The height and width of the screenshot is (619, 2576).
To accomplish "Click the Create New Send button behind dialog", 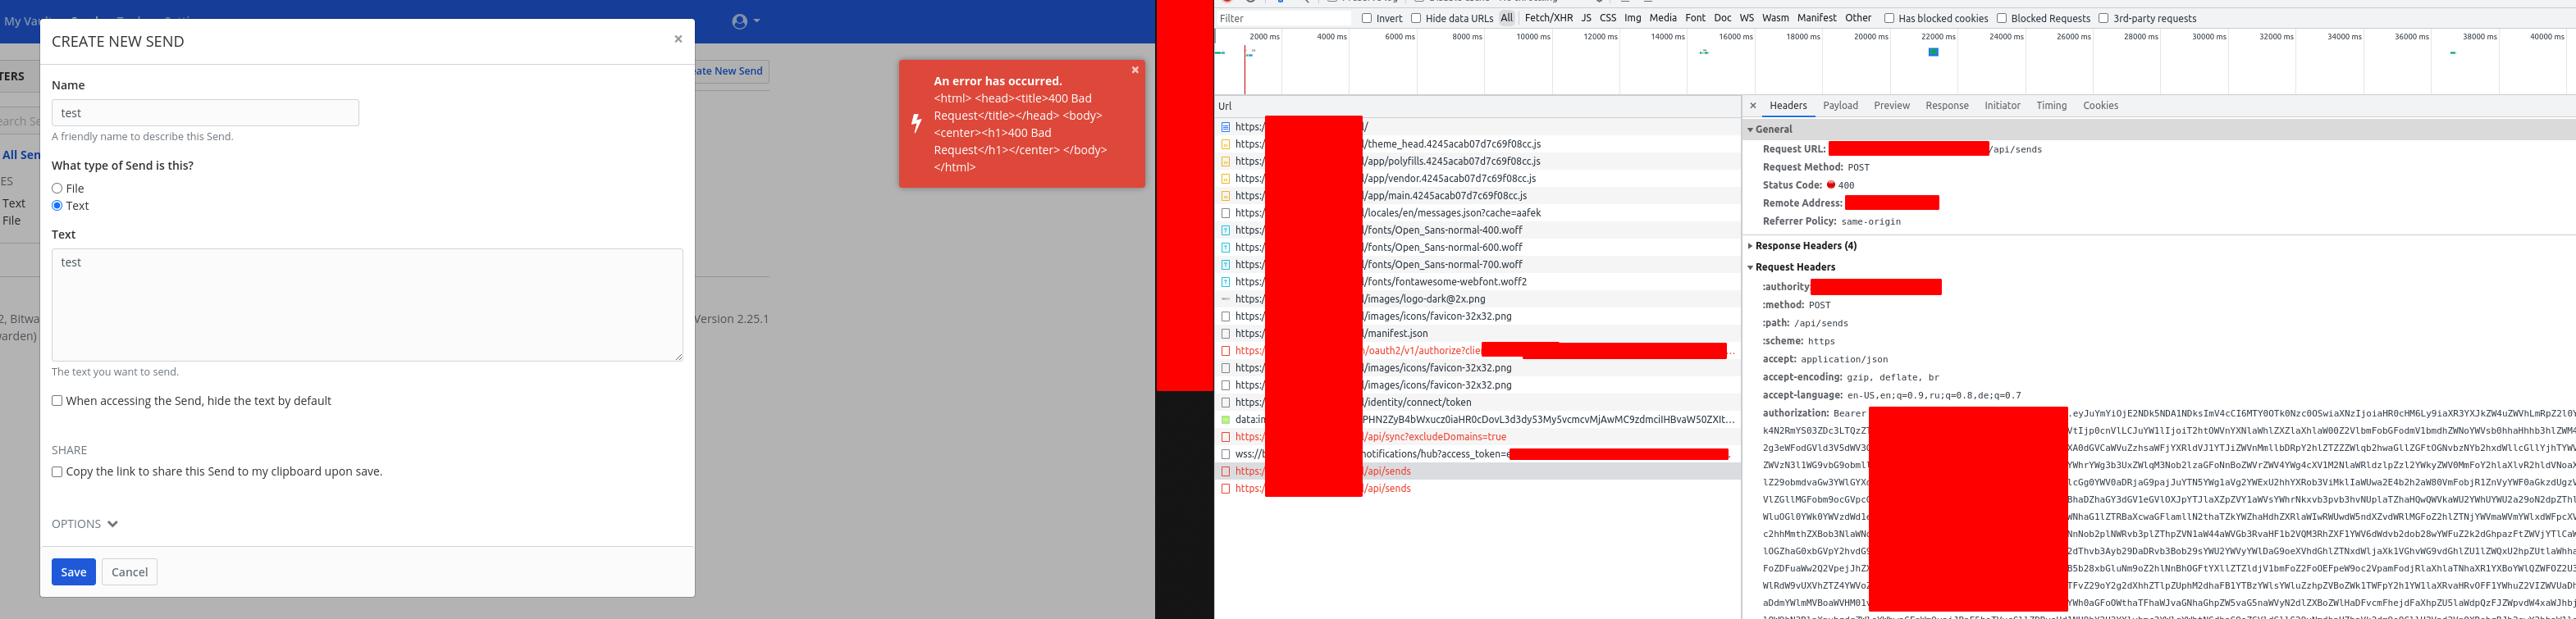I will [x=732, y=71].
